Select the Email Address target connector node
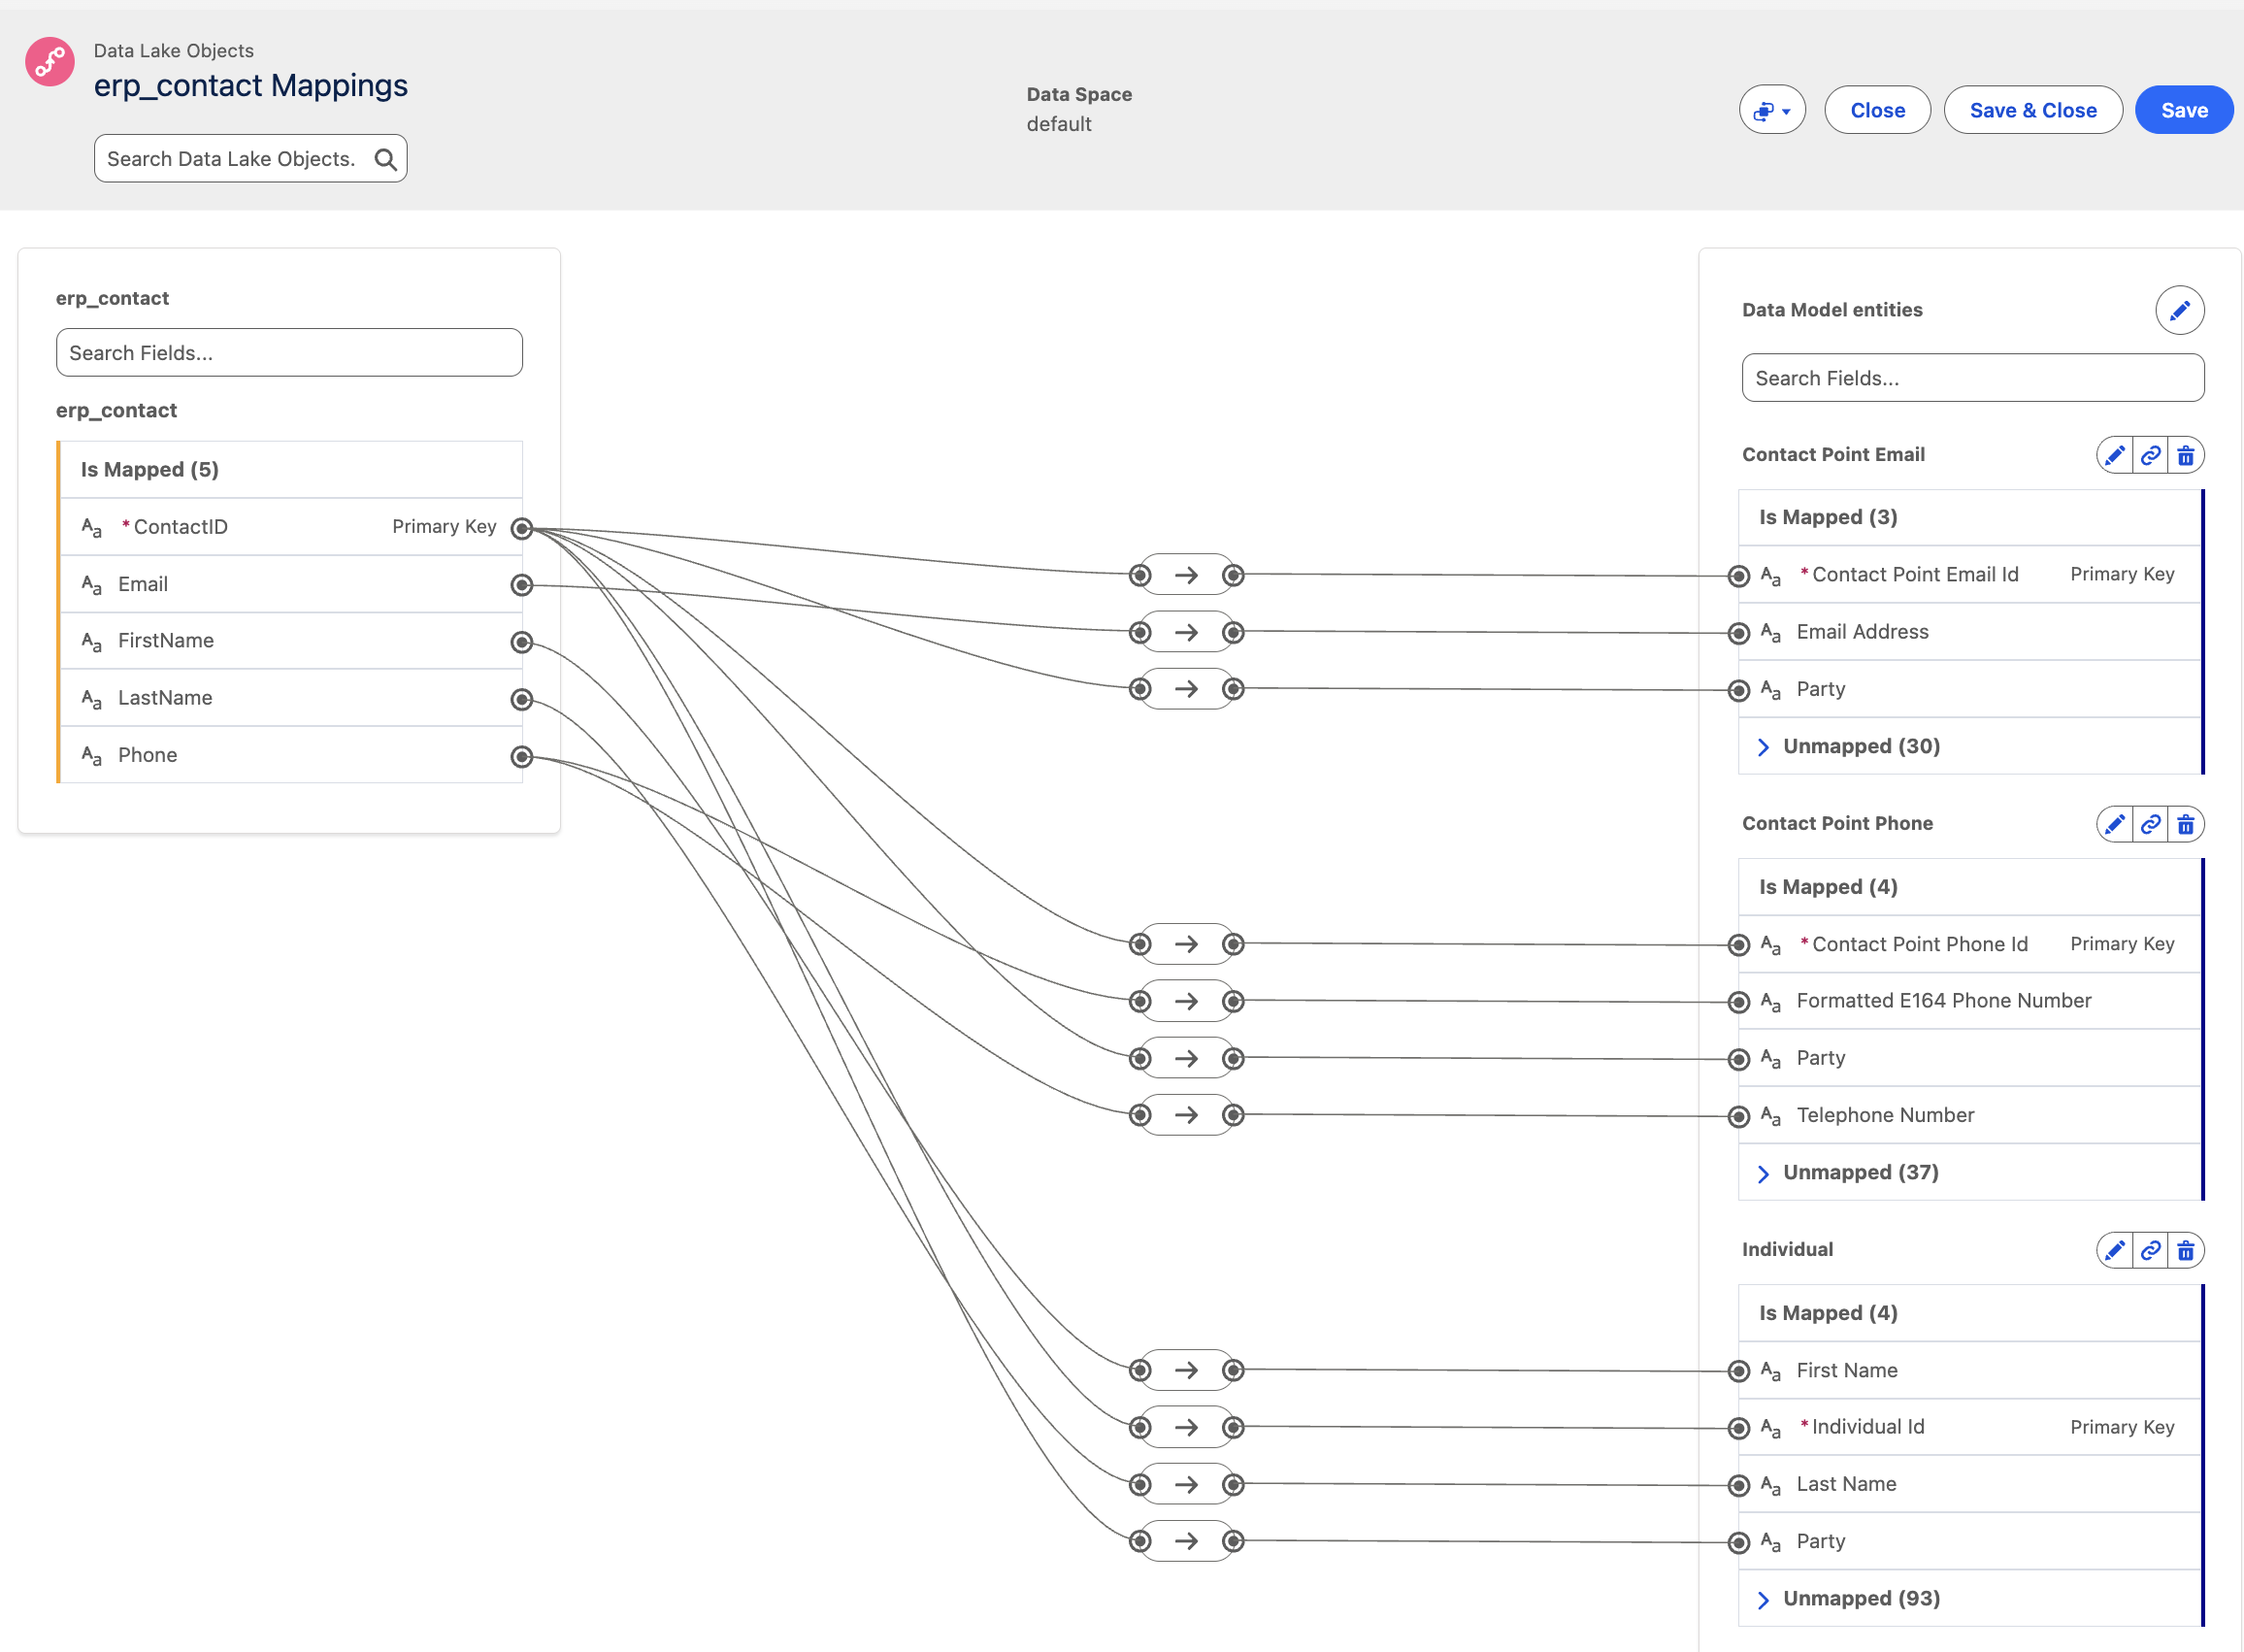 (x=1739, y=633)
